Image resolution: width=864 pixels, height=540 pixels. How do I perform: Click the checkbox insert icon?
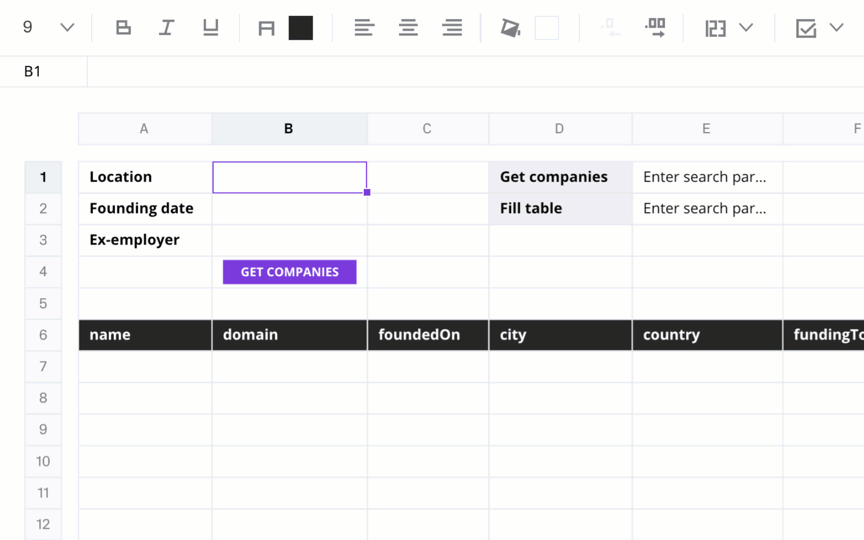tap(806, 28)
